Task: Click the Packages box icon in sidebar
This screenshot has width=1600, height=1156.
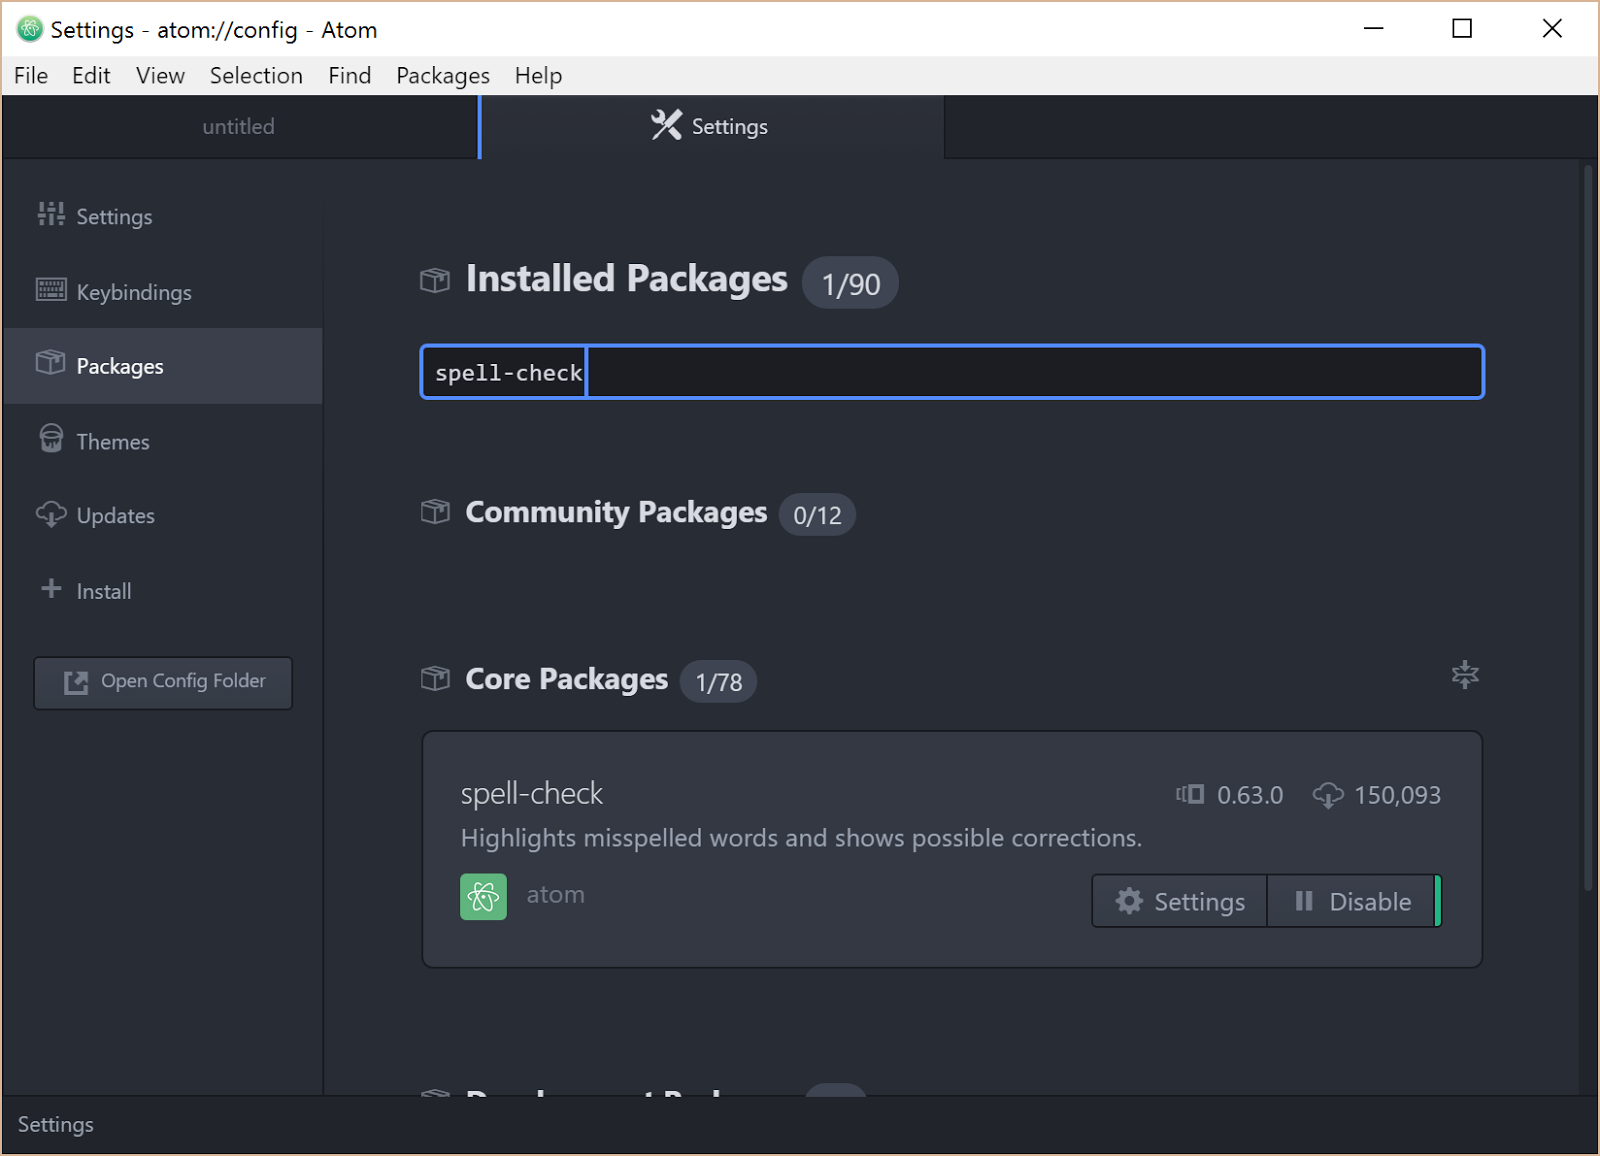Action: 50,362
